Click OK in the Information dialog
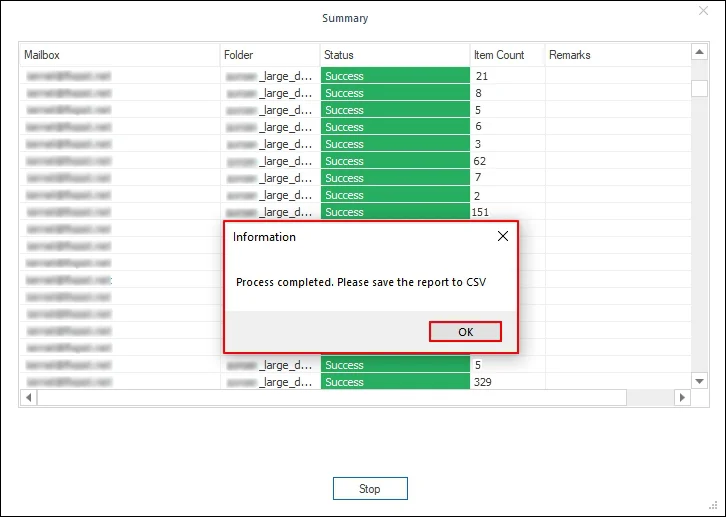The image size is (726, 517). 465,332
